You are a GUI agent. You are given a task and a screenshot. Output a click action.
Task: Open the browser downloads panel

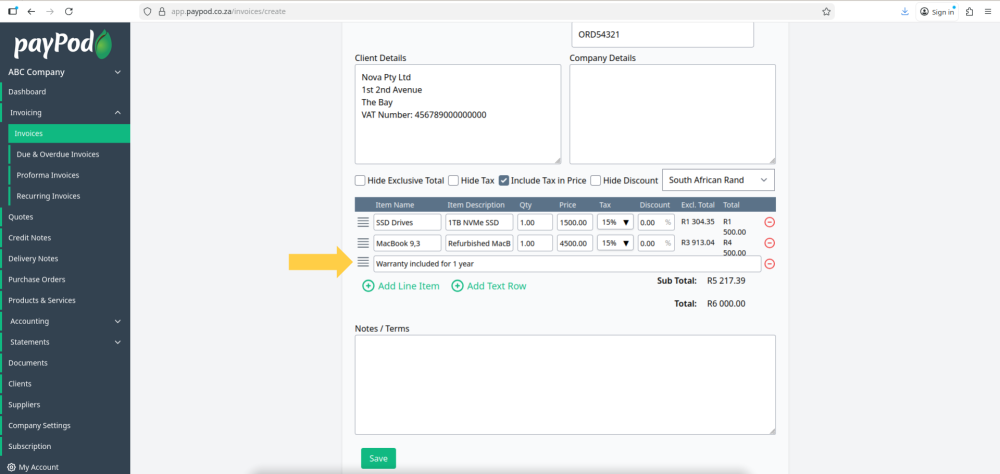point(904,11)
